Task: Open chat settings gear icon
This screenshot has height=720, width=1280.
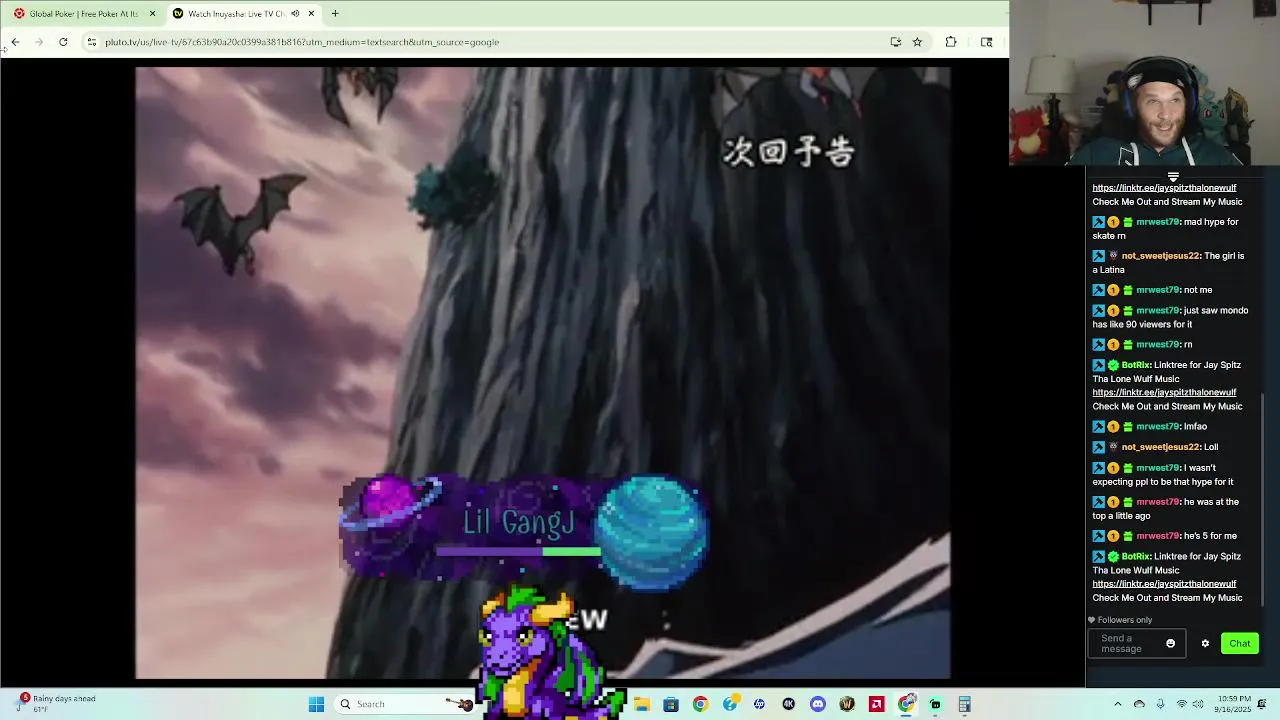Action: tap(1205, 644)
